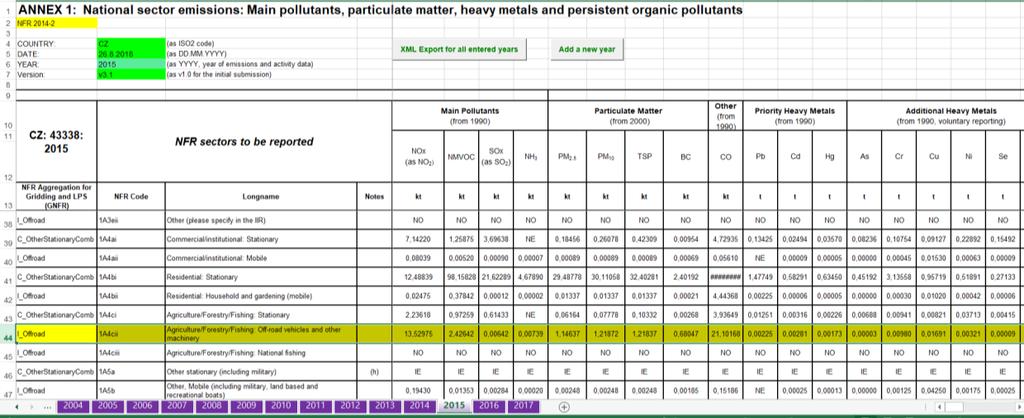Screen dimensions: 1024x418
Task: Click the horizontal scrollbar thumb
Action: 953,407
